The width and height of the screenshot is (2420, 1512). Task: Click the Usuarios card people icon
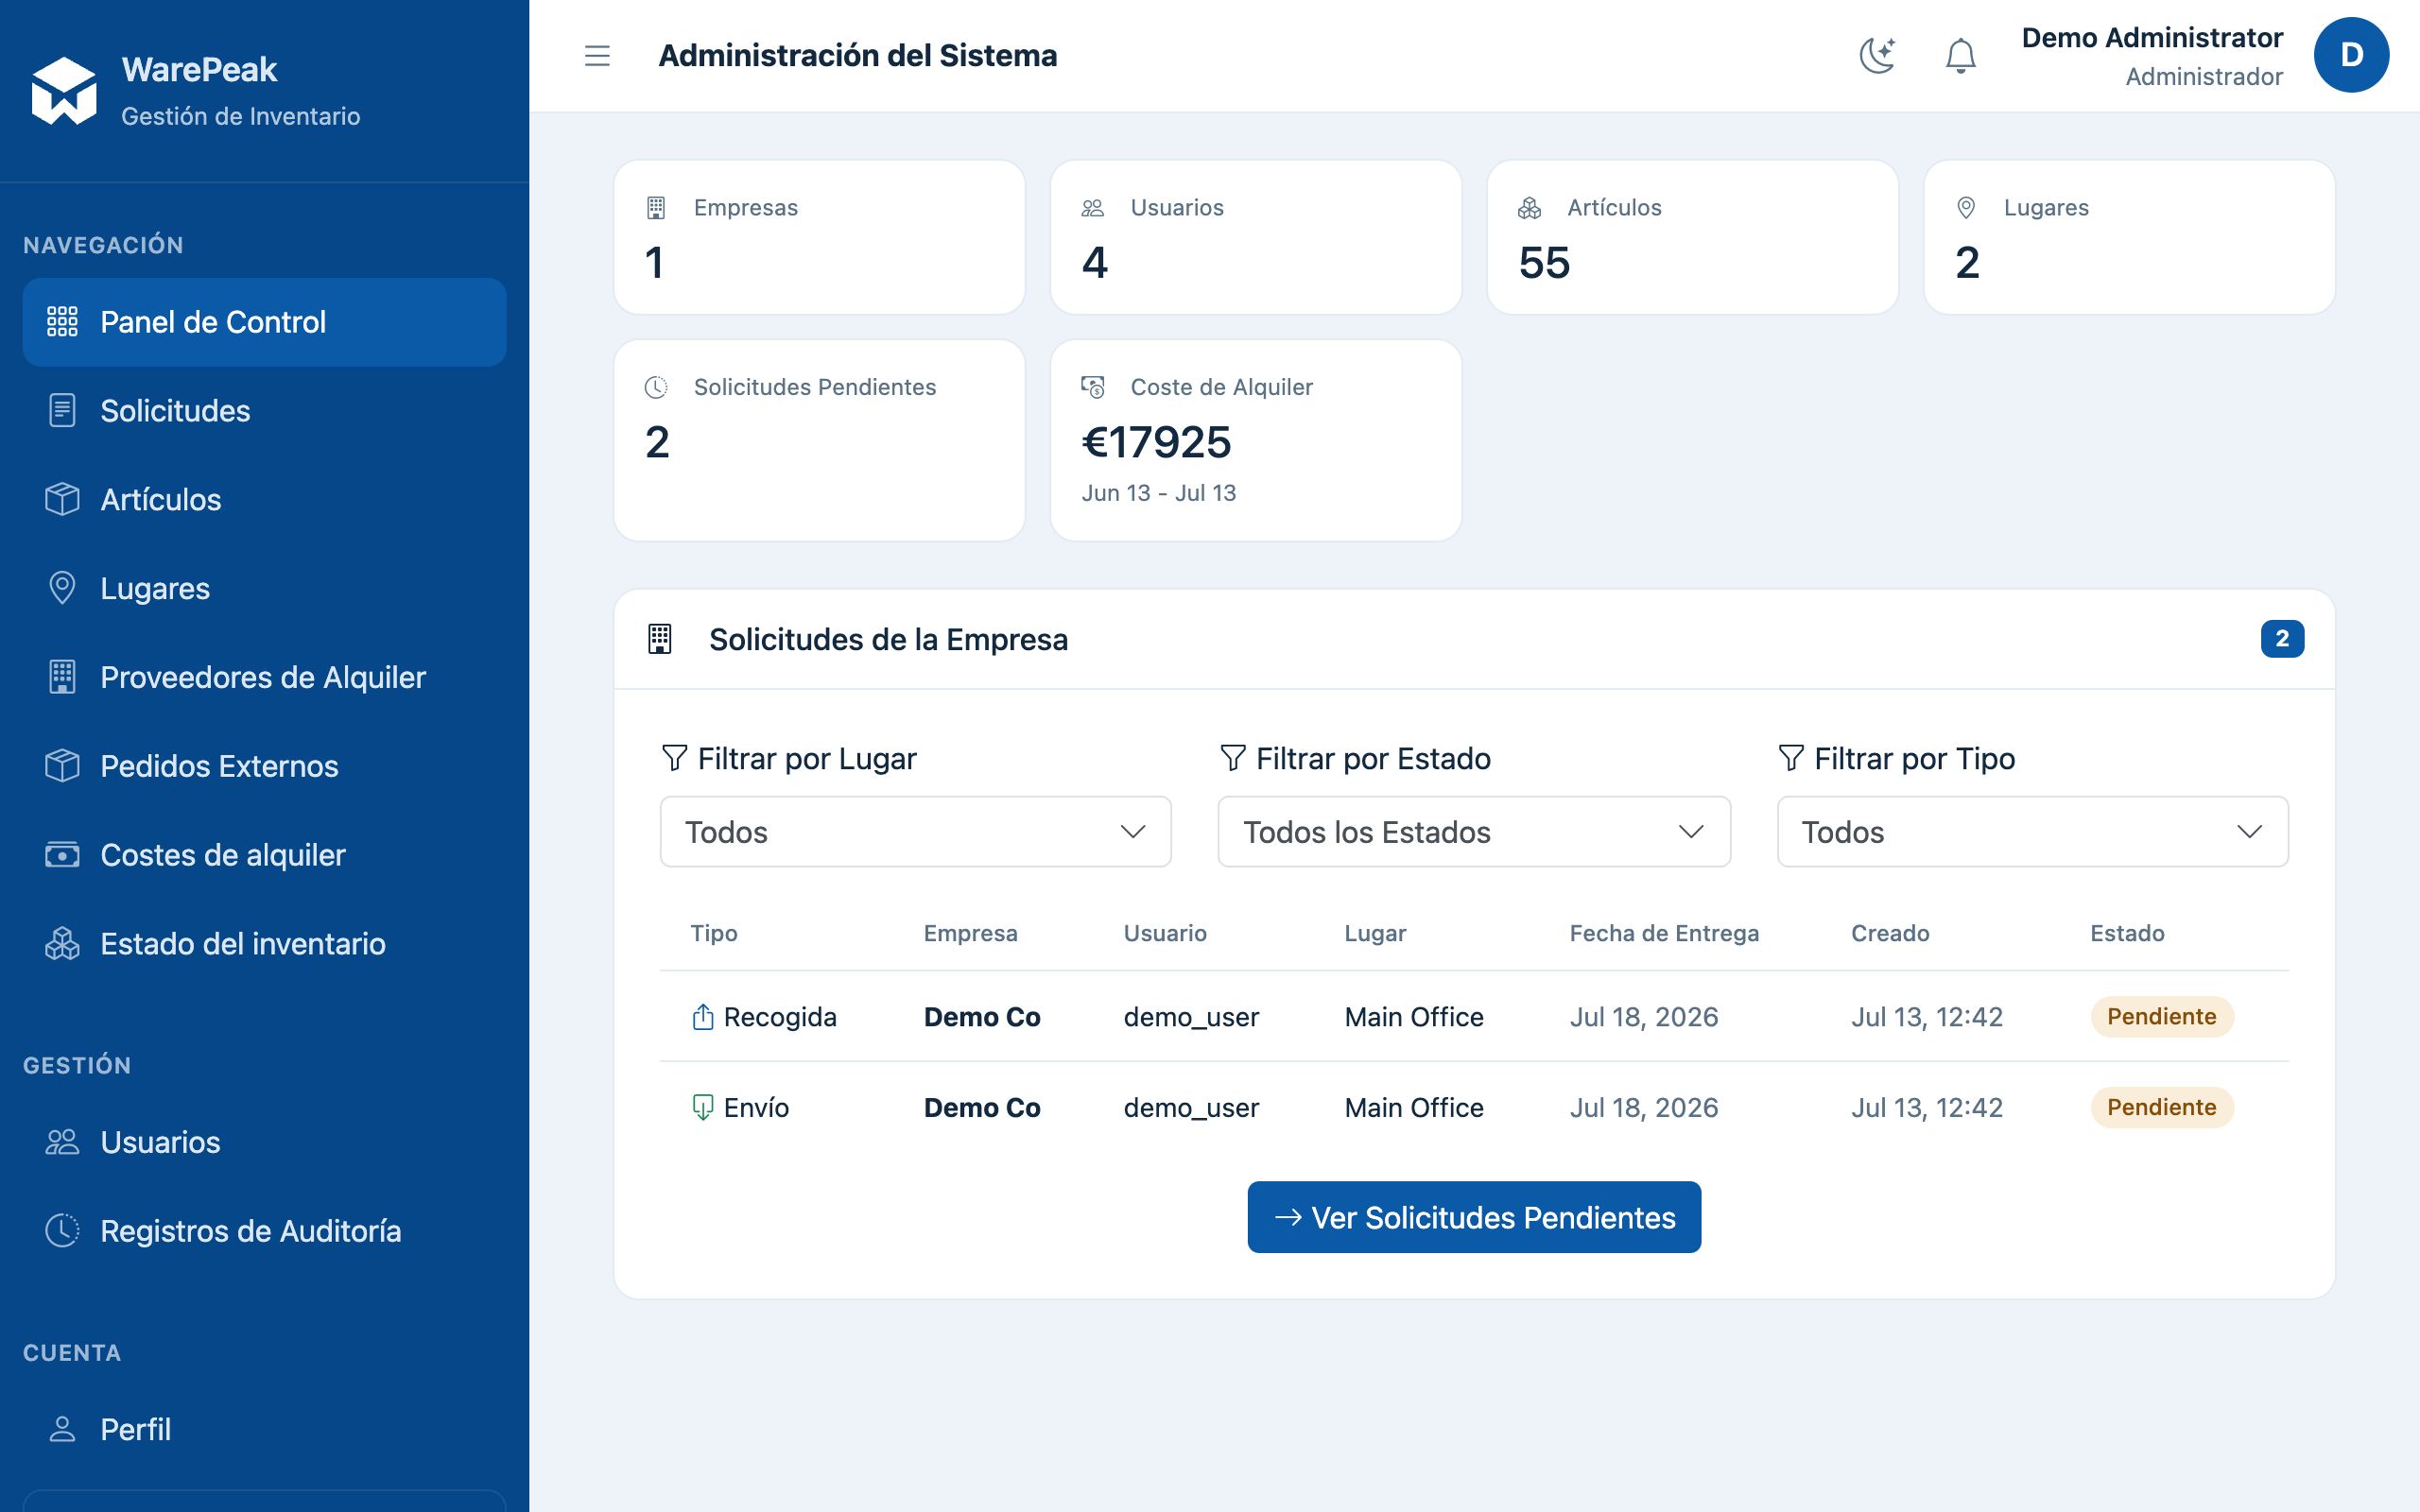pos(1092,208)
